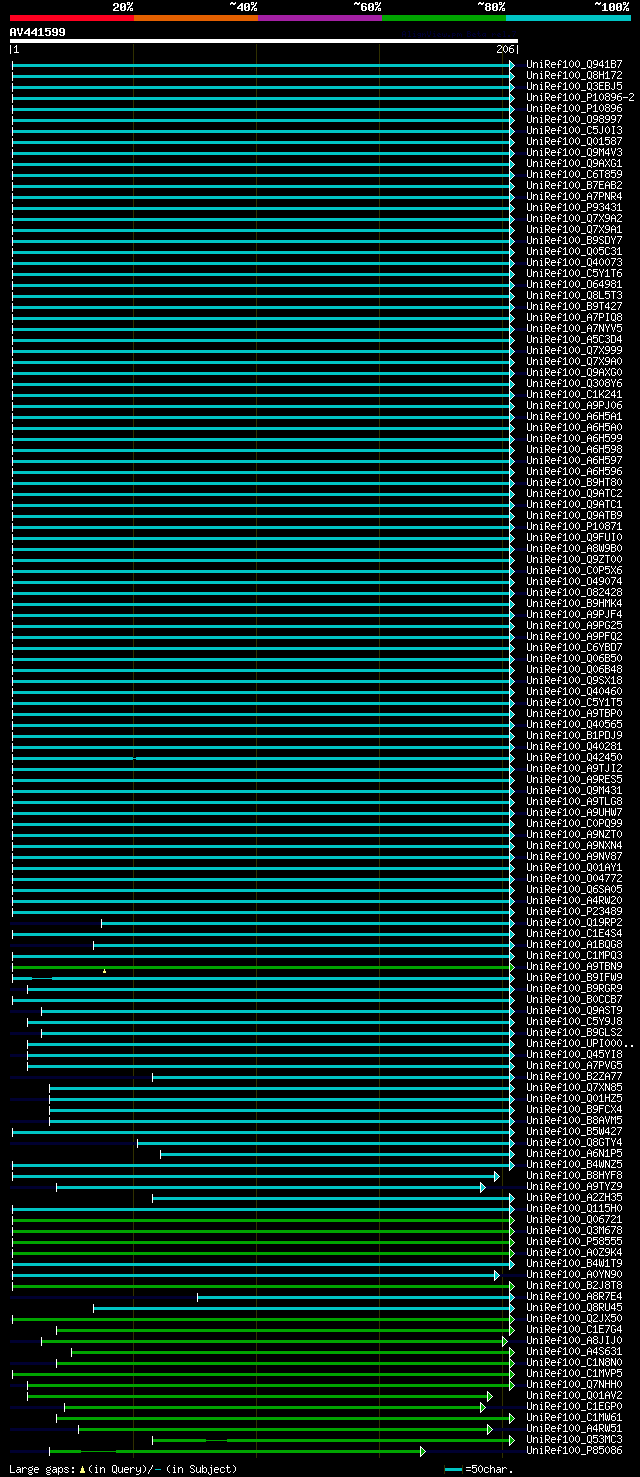Click hit label UniRef100_A0YN90
Screen dimensions: 640x1477
click(x=574, y=1274)
